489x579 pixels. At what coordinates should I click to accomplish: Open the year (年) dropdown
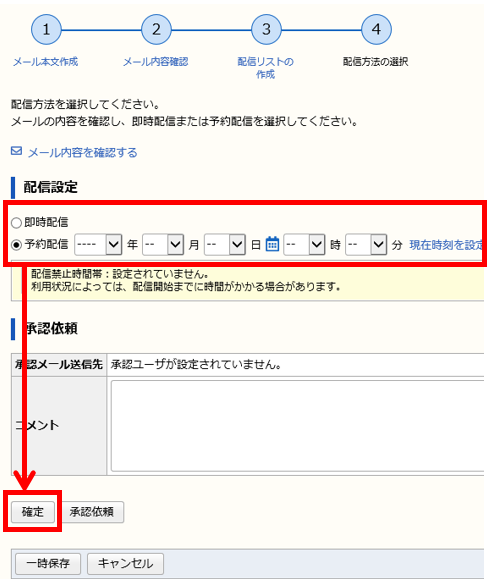point(98,244)
